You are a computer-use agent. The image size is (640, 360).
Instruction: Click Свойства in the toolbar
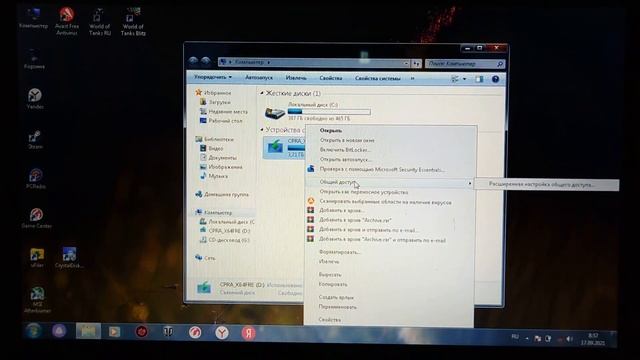click(331, 78)
